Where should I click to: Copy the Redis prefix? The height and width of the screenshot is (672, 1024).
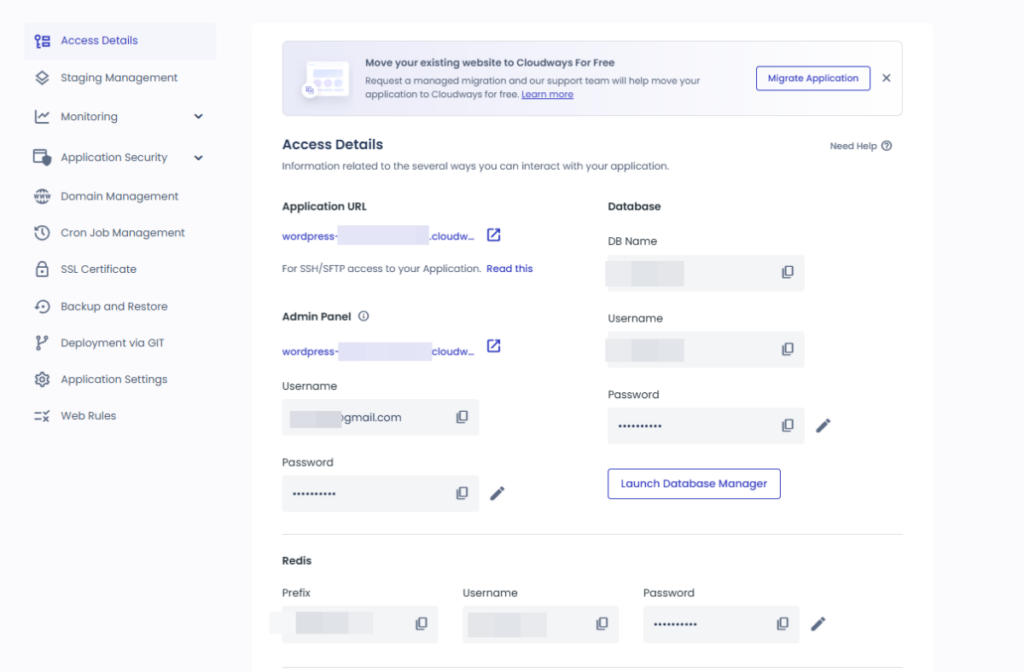[421, 624]
